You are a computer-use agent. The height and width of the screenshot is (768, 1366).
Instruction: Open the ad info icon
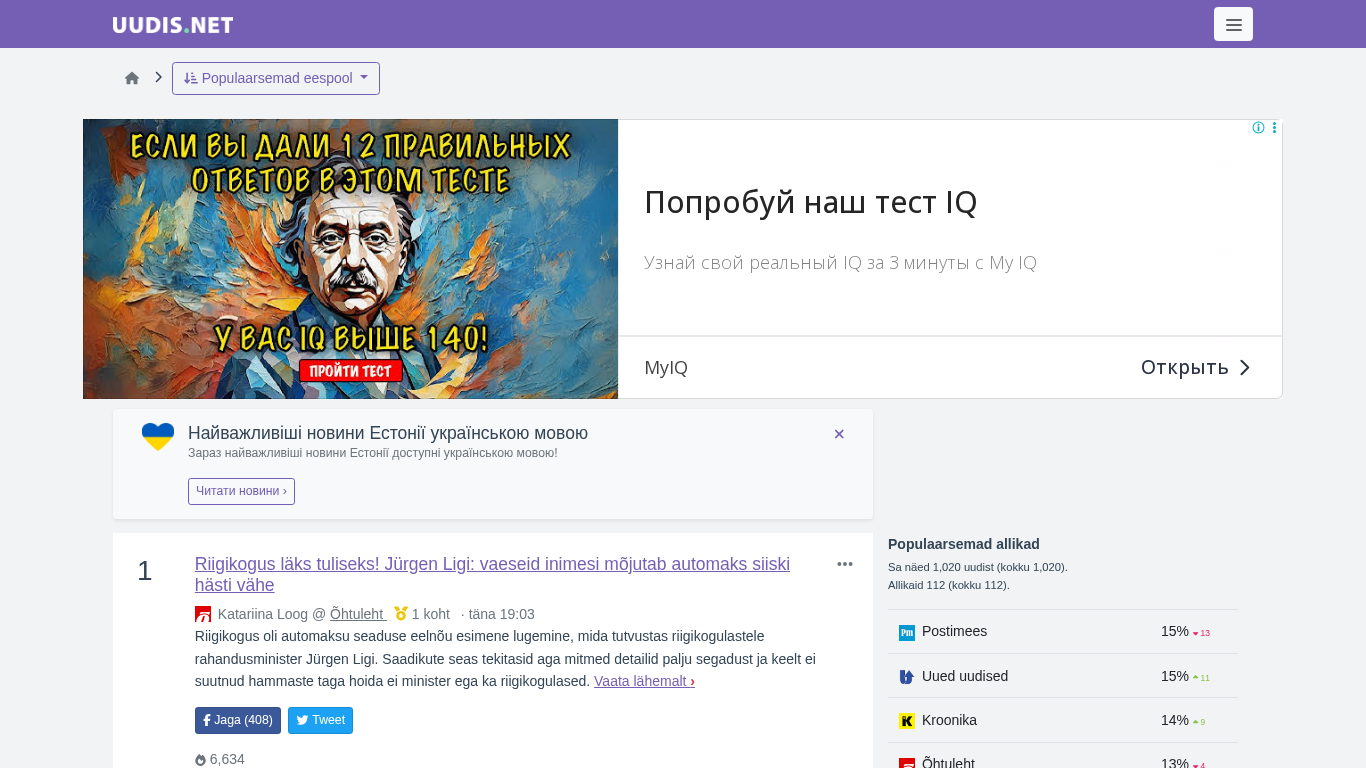[1258, 128]
